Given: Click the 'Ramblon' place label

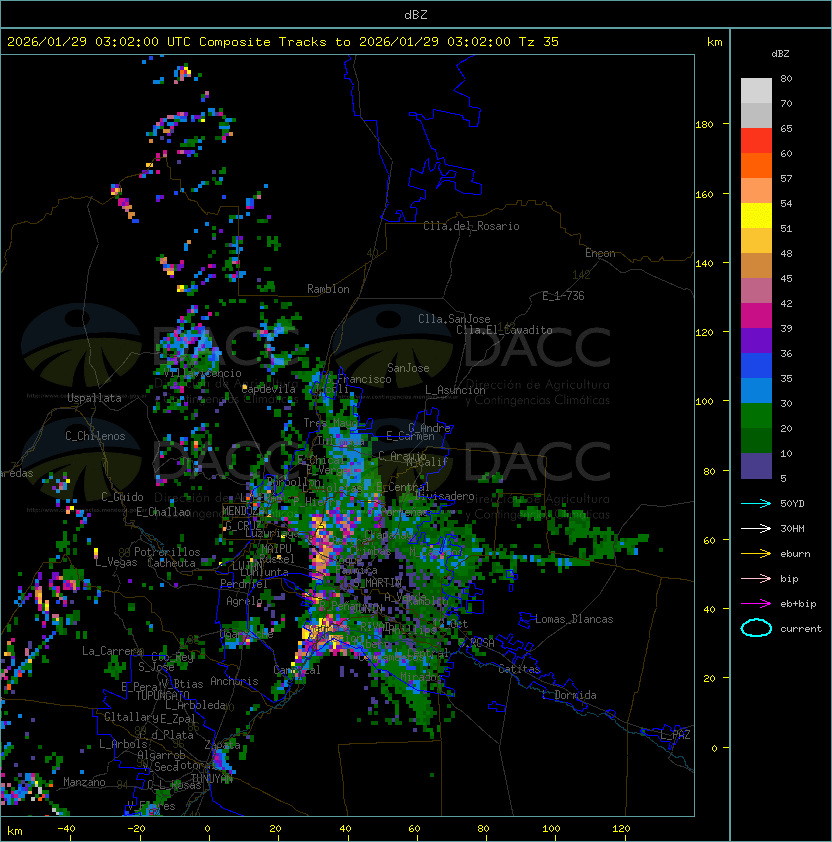Looking at the screenshot, I should (328, 289).
